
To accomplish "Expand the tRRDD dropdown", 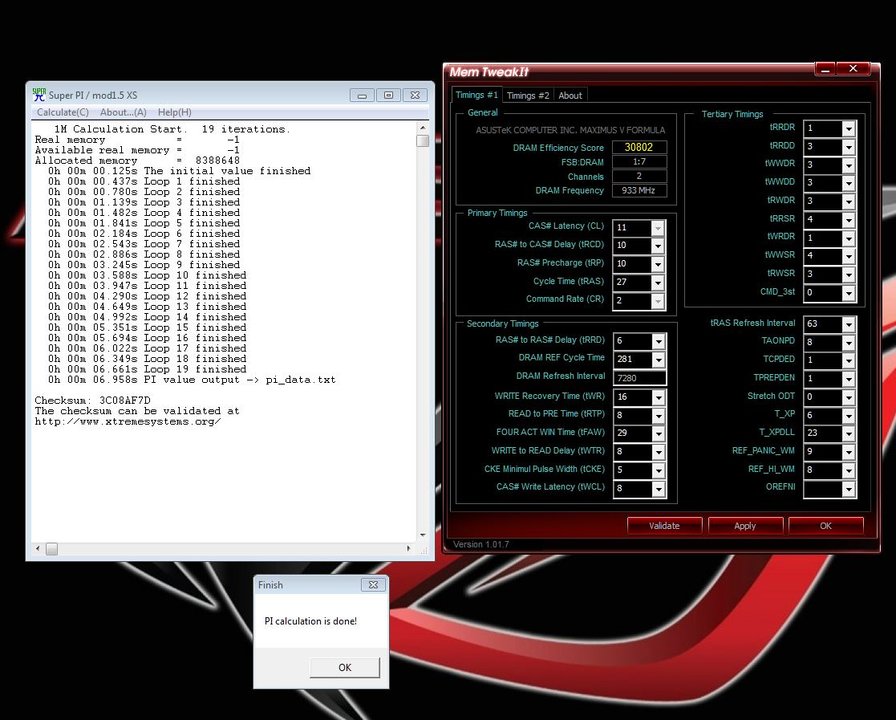I will tap(849, 147).
